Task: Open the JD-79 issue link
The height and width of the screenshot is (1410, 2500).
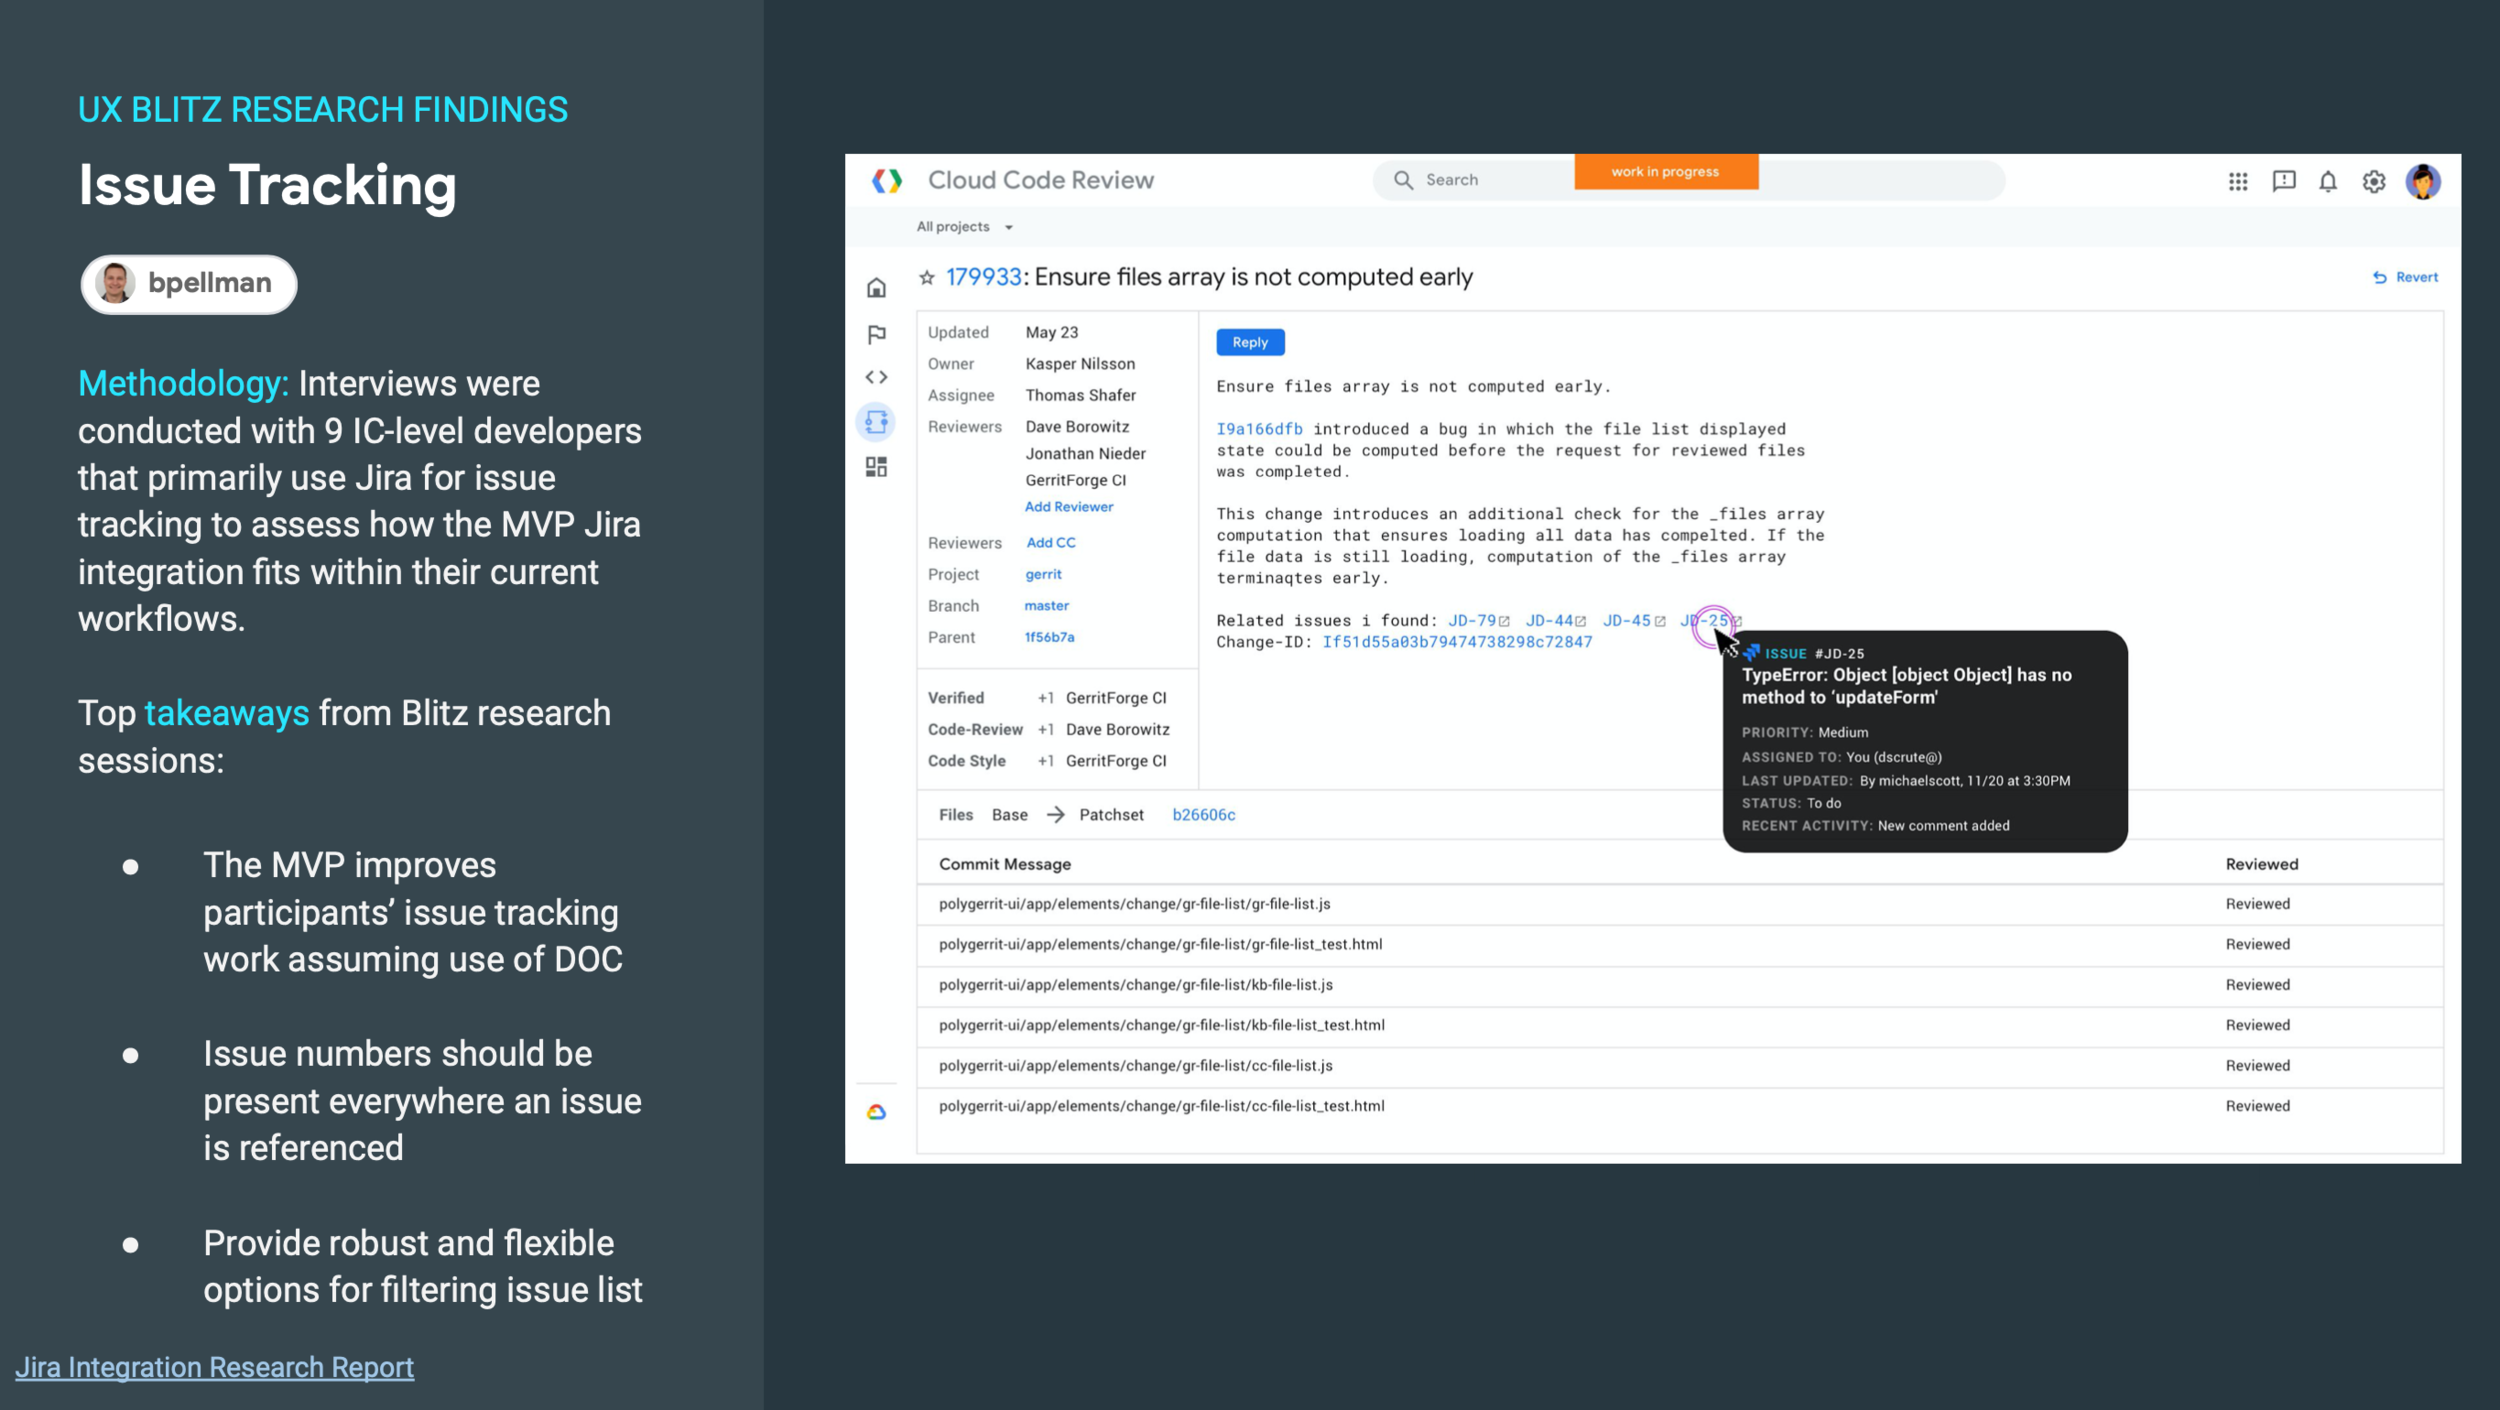Action: [x=1472, y=620]
